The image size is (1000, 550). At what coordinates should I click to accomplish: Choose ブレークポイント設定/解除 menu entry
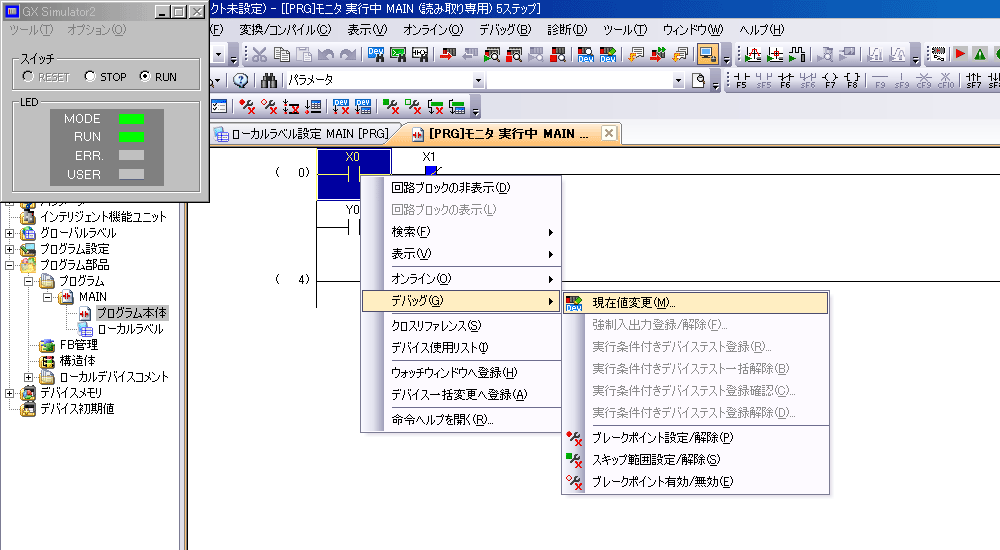pyautogui.click(x=696, y=438)
